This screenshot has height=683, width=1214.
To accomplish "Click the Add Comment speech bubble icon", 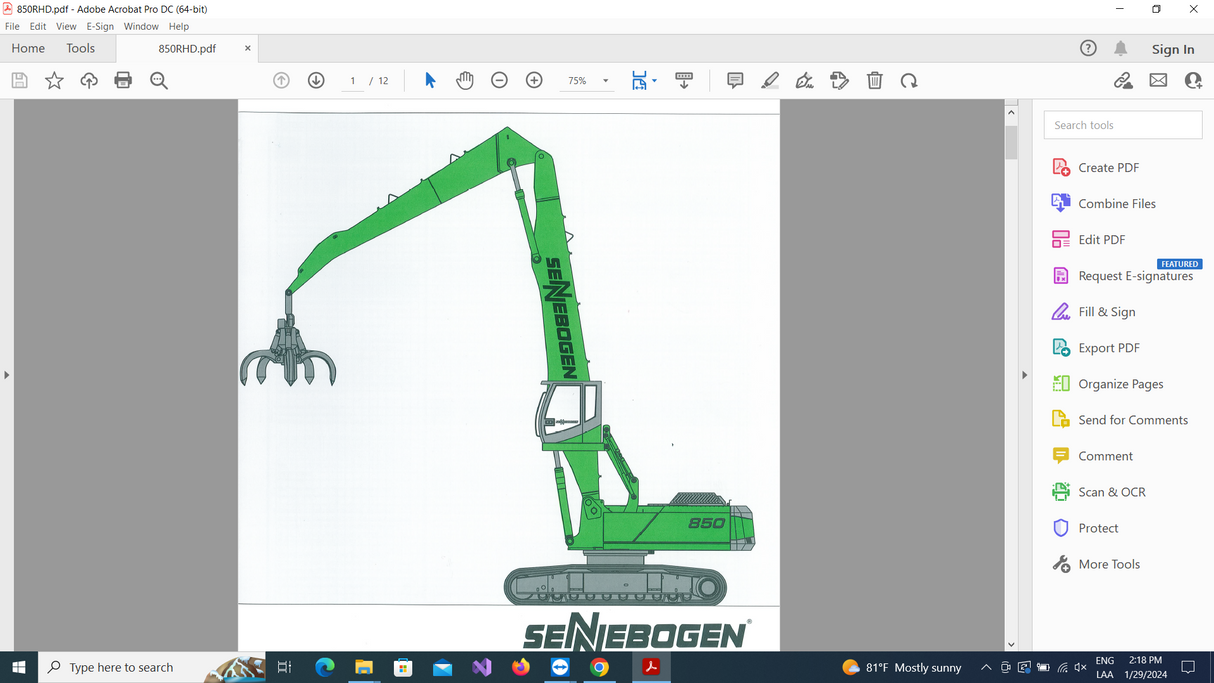I will click(x=735, y=80).
